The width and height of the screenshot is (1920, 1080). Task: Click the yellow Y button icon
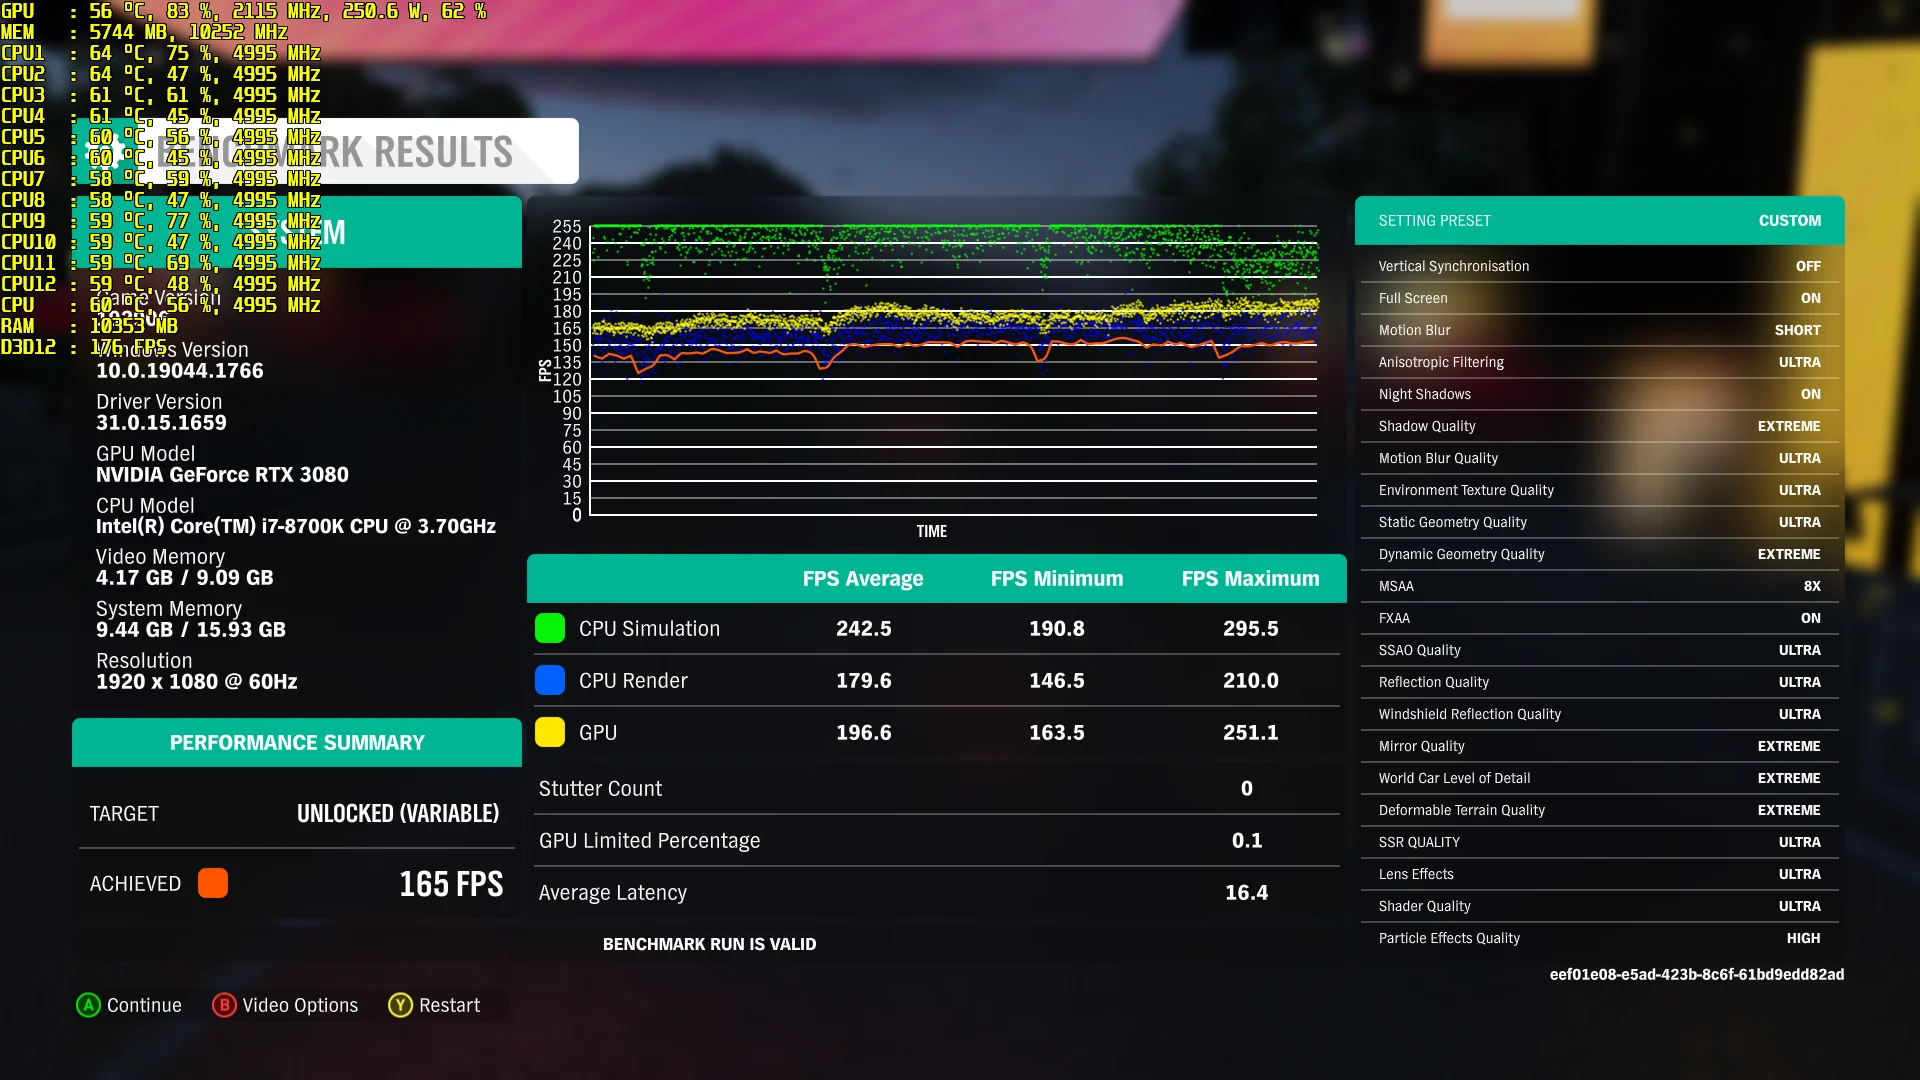(x=400, y=1005)
